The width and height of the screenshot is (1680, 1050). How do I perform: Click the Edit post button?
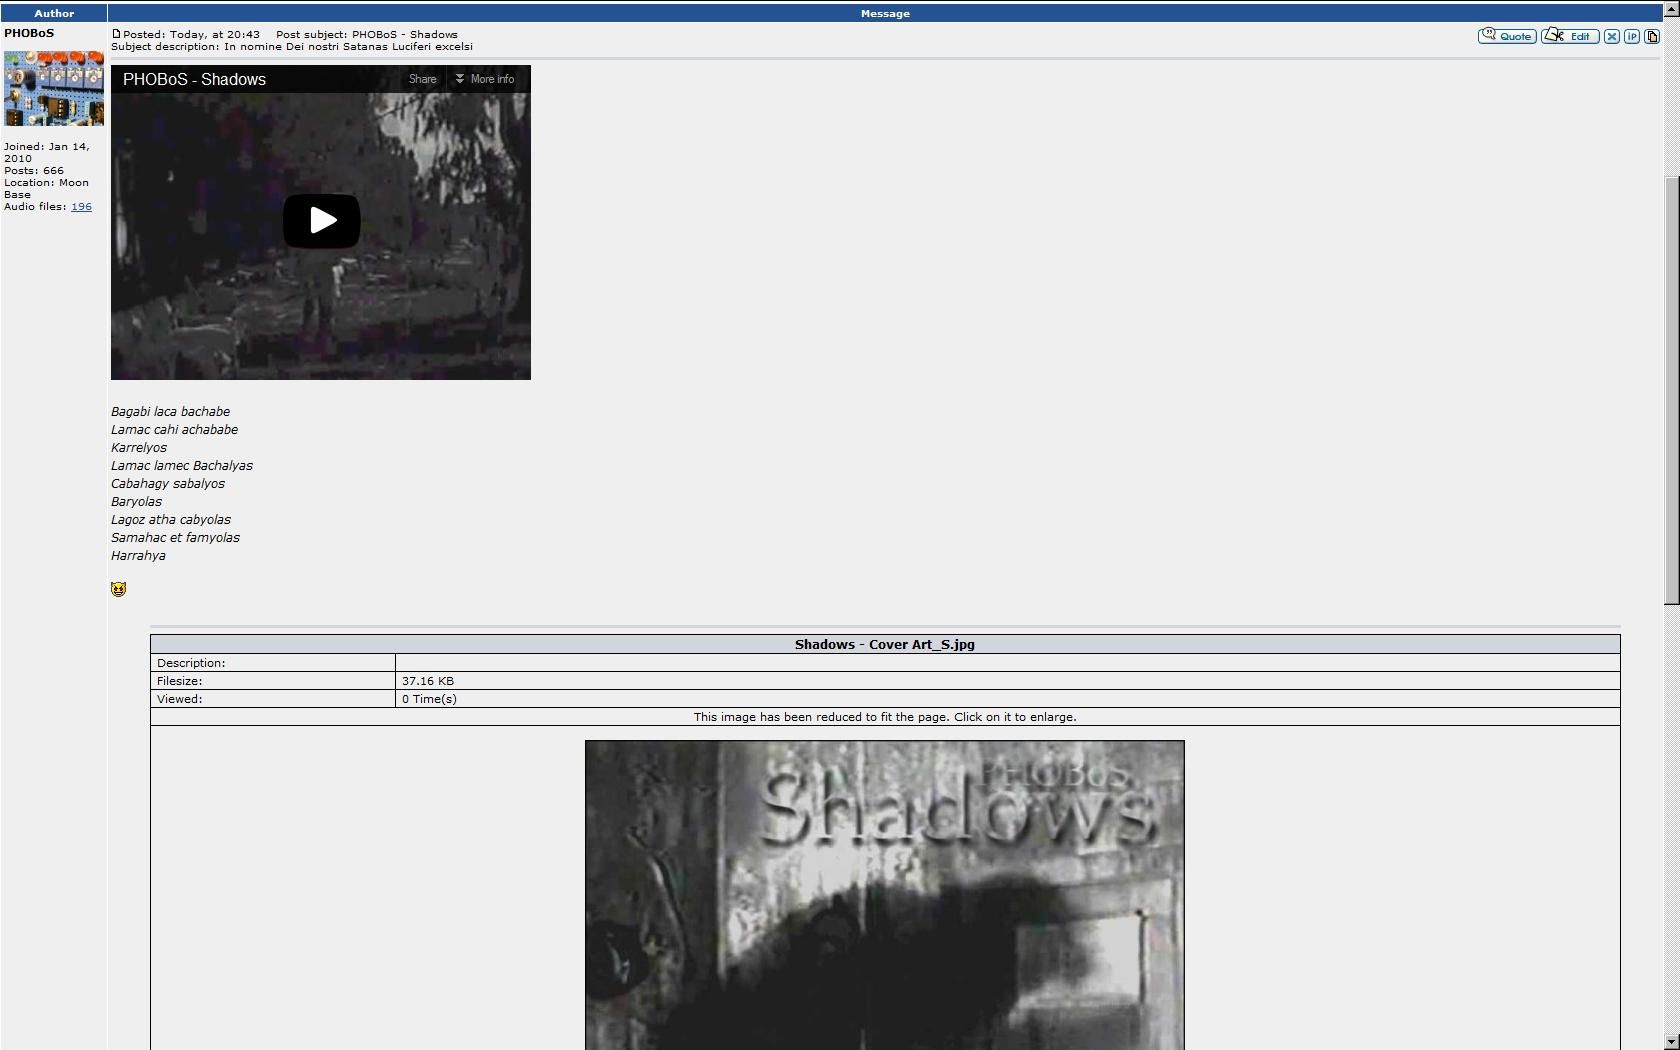coord(1569,36)
